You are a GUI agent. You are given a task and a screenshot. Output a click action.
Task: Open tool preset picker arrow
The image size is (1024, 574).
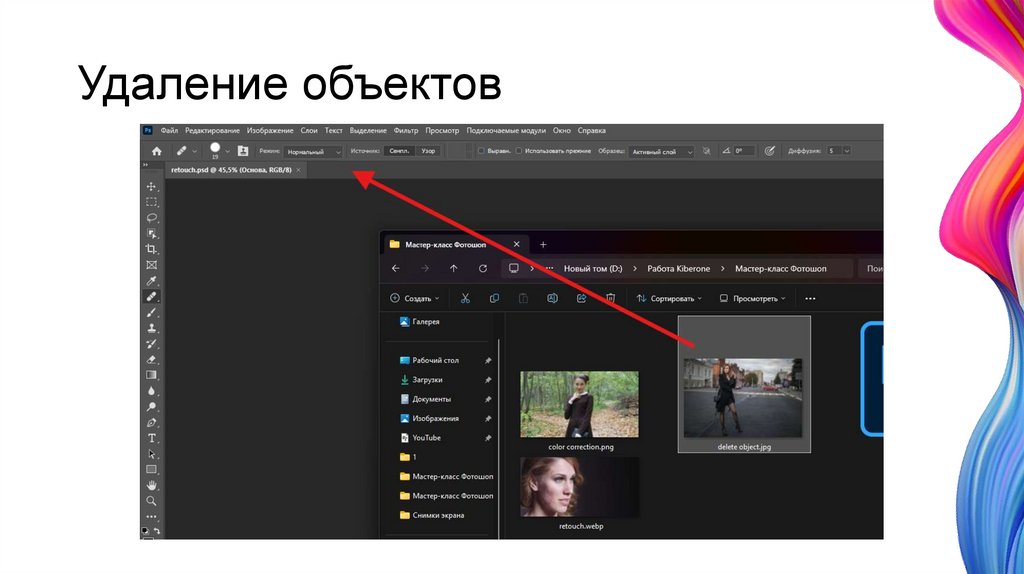coord(195,151)
